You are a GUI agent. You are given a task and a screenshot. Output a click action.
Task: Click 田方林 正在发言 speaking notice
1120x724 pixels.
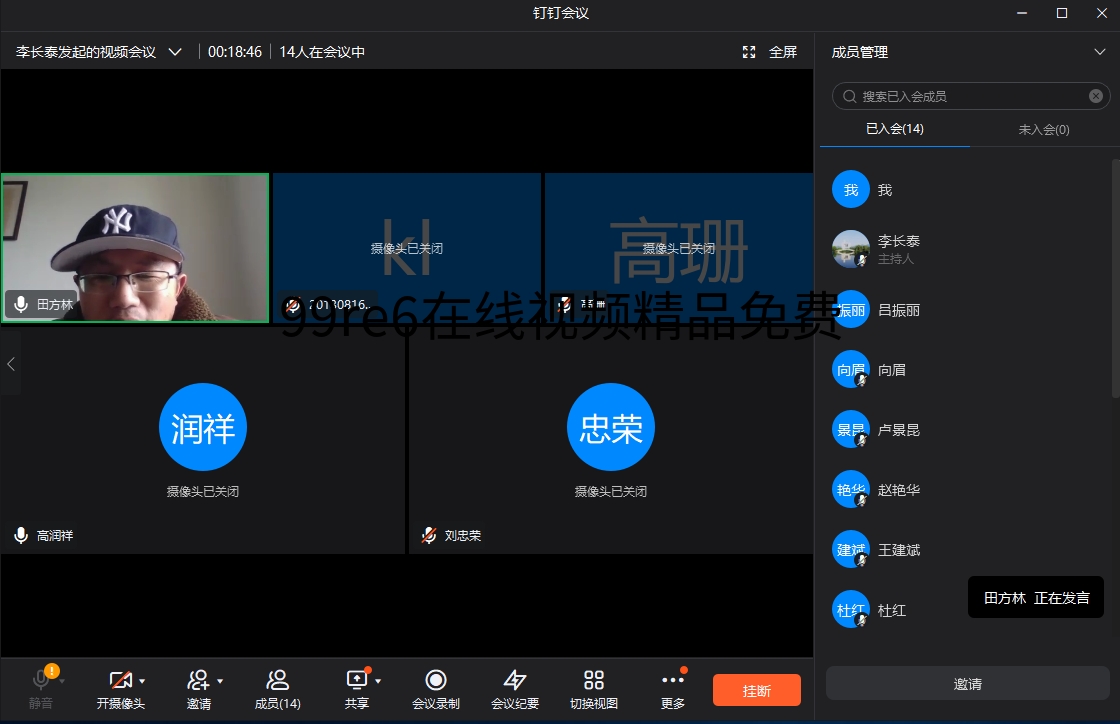point(1036,598)
